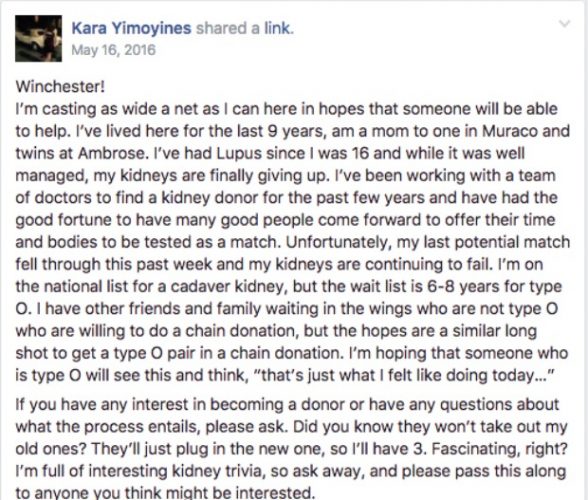Click the word "Unfortunately" in the post
The width and height of the screenshot is (588, 500).
338,242
